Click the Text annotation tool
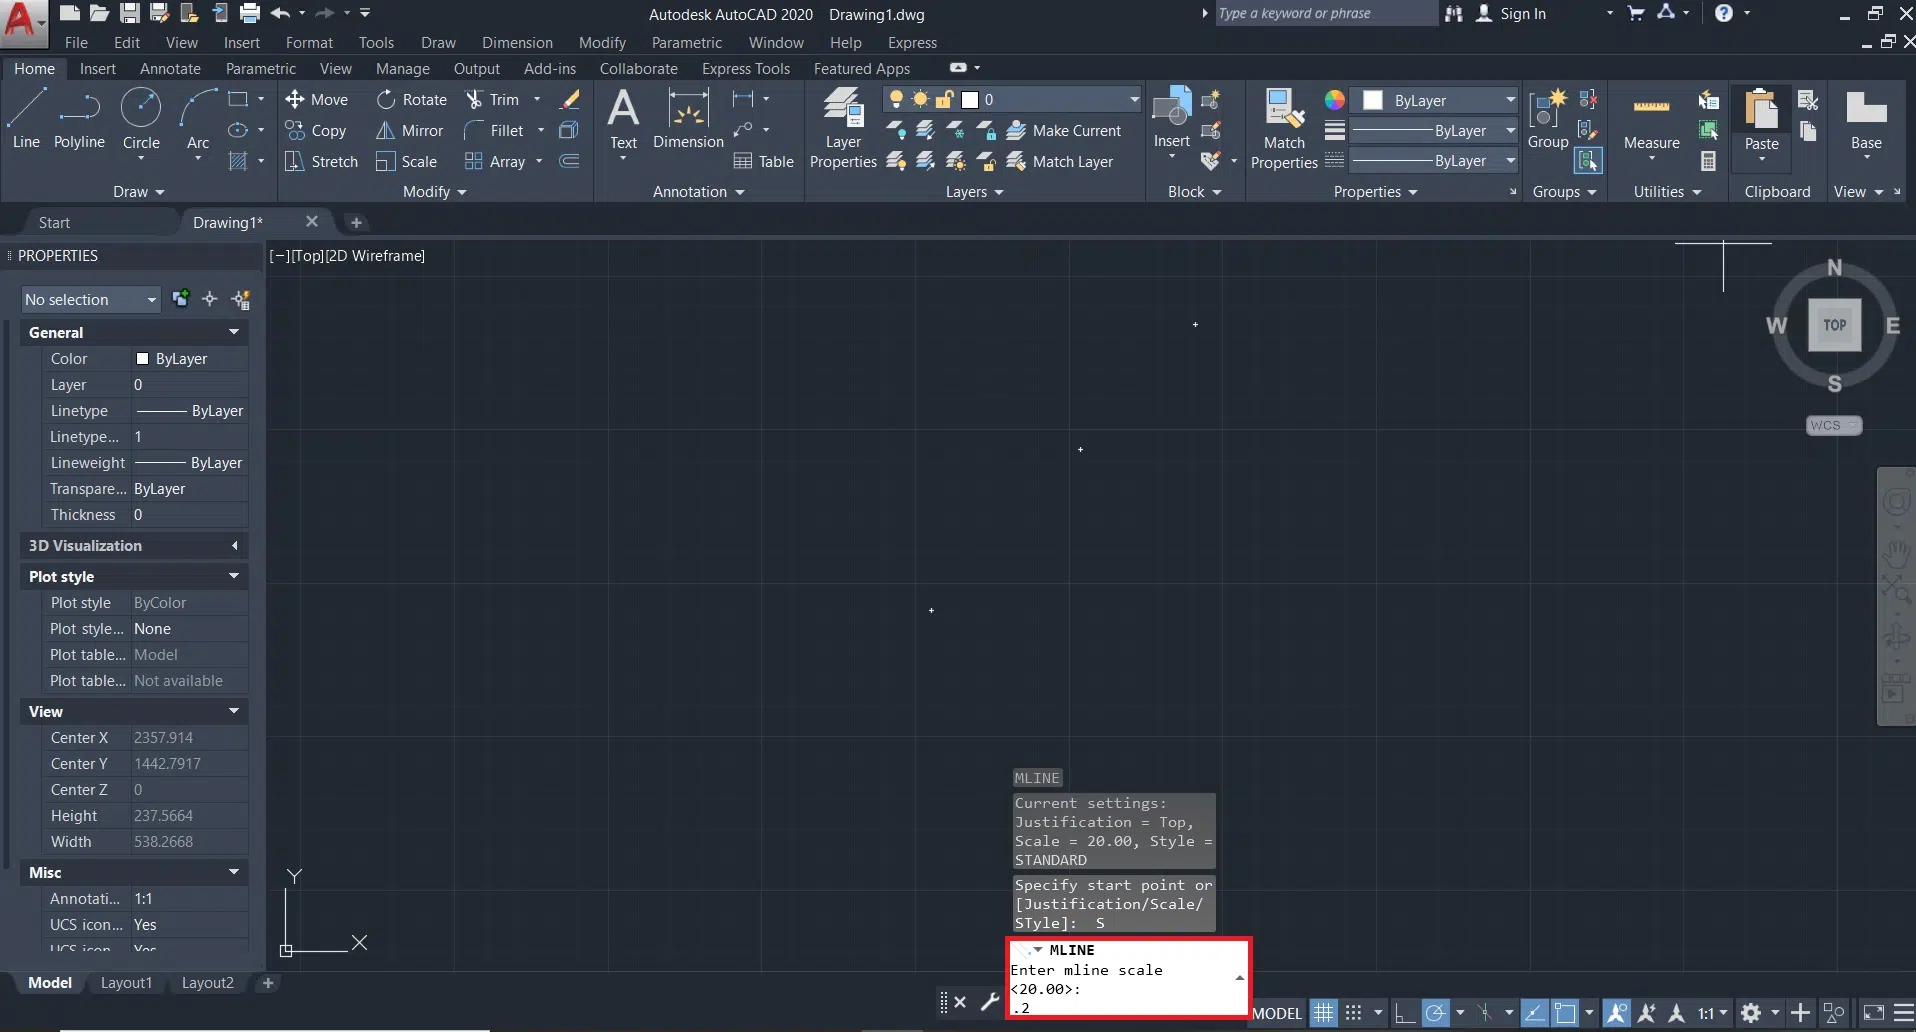 [623, 118]
